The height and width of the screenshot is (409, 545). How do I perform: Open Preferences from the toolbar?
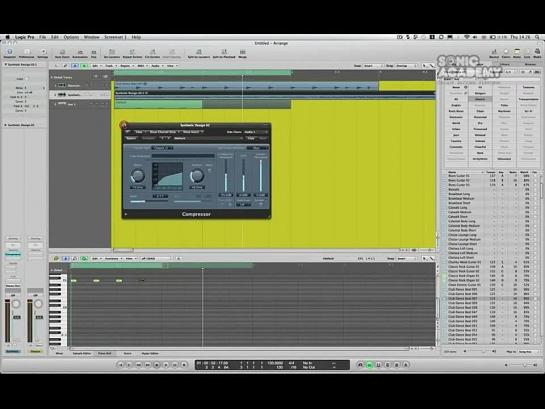[26, 53]
